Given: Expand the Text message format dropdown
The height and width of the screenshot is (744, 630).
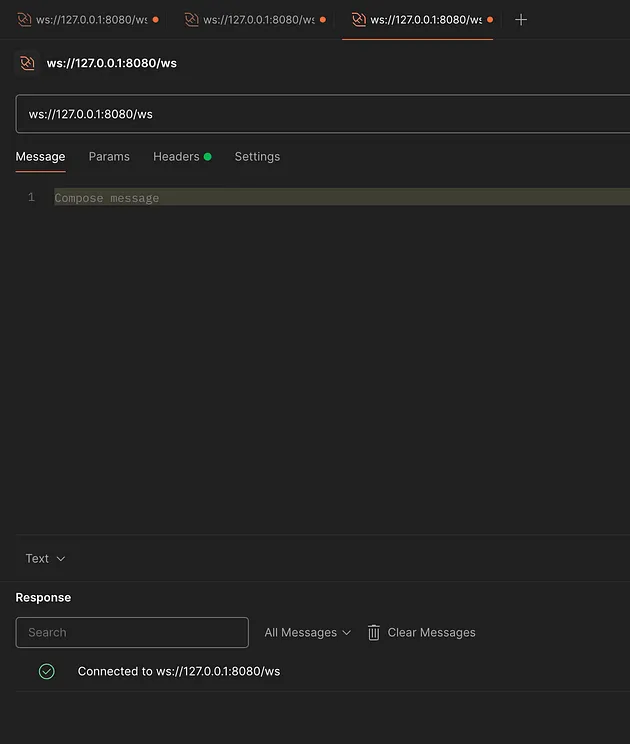Looking at the screenshot, I should (45, 558).
